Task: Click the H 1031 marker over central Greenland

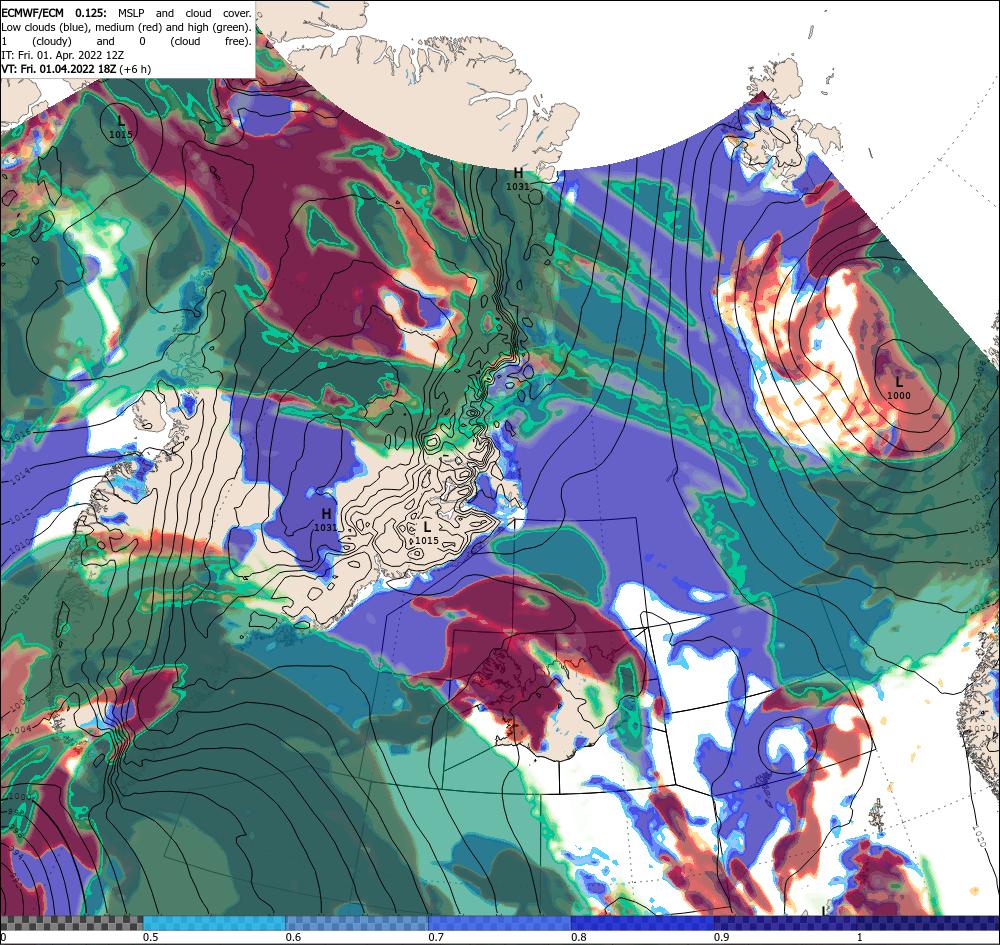Action: point(326,520)
